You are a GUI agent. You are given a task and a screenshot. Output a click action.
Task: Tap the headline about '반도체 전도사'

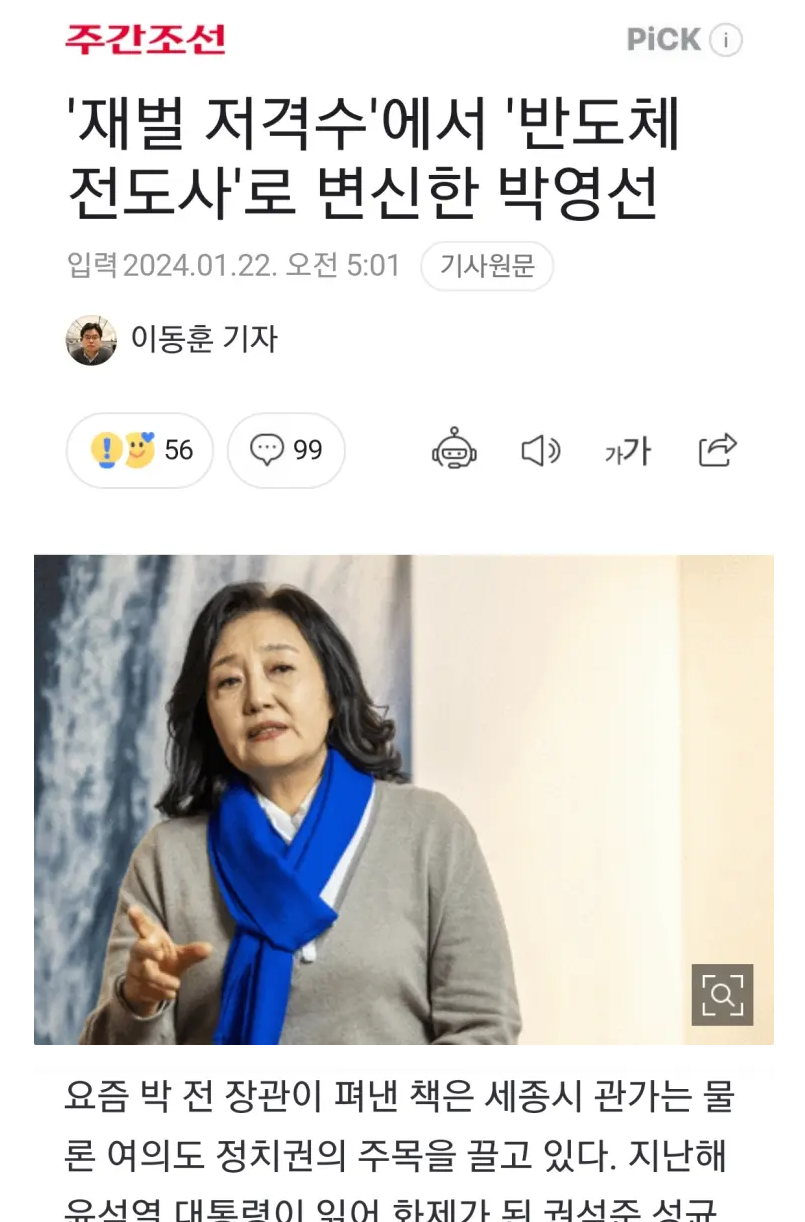coord(373,159)
